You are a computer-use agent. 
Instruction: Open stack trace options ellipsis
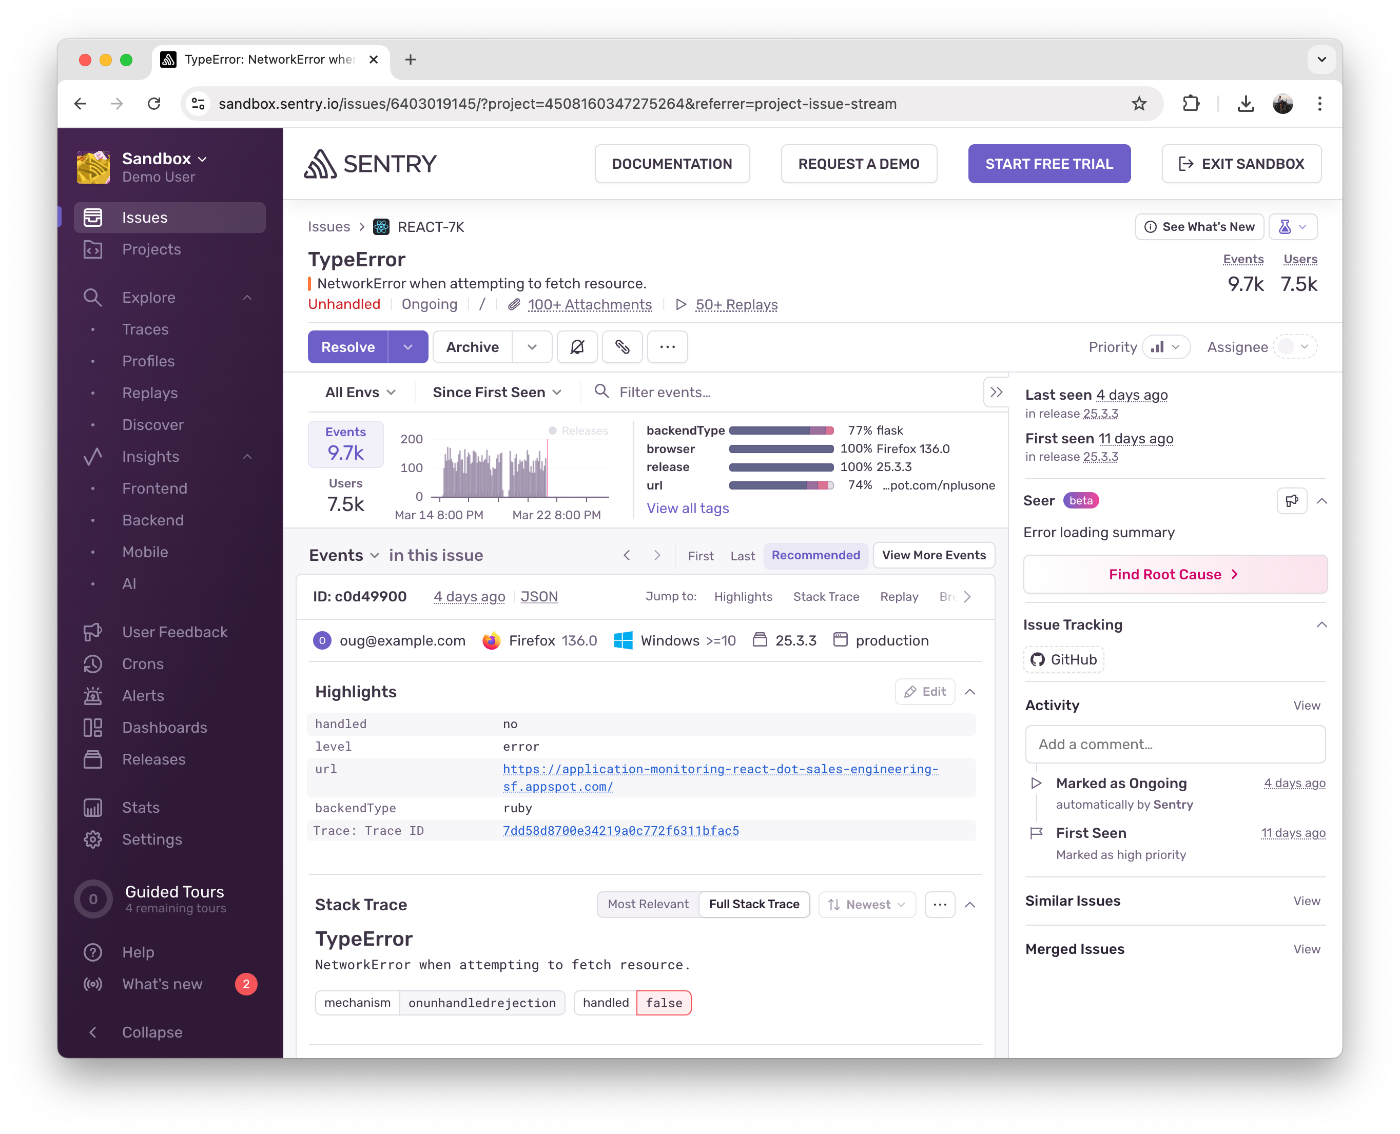coord(940,905)
